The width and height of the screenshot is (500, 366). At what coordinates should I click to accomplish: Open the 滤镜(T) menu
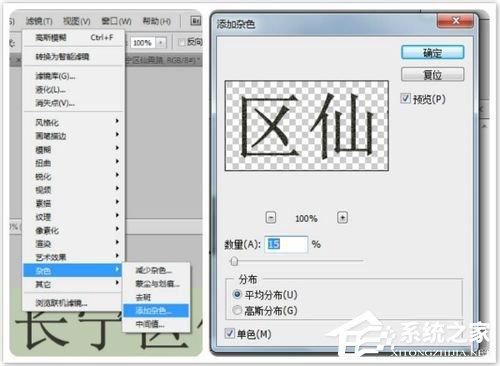click(x=39, y=21)
